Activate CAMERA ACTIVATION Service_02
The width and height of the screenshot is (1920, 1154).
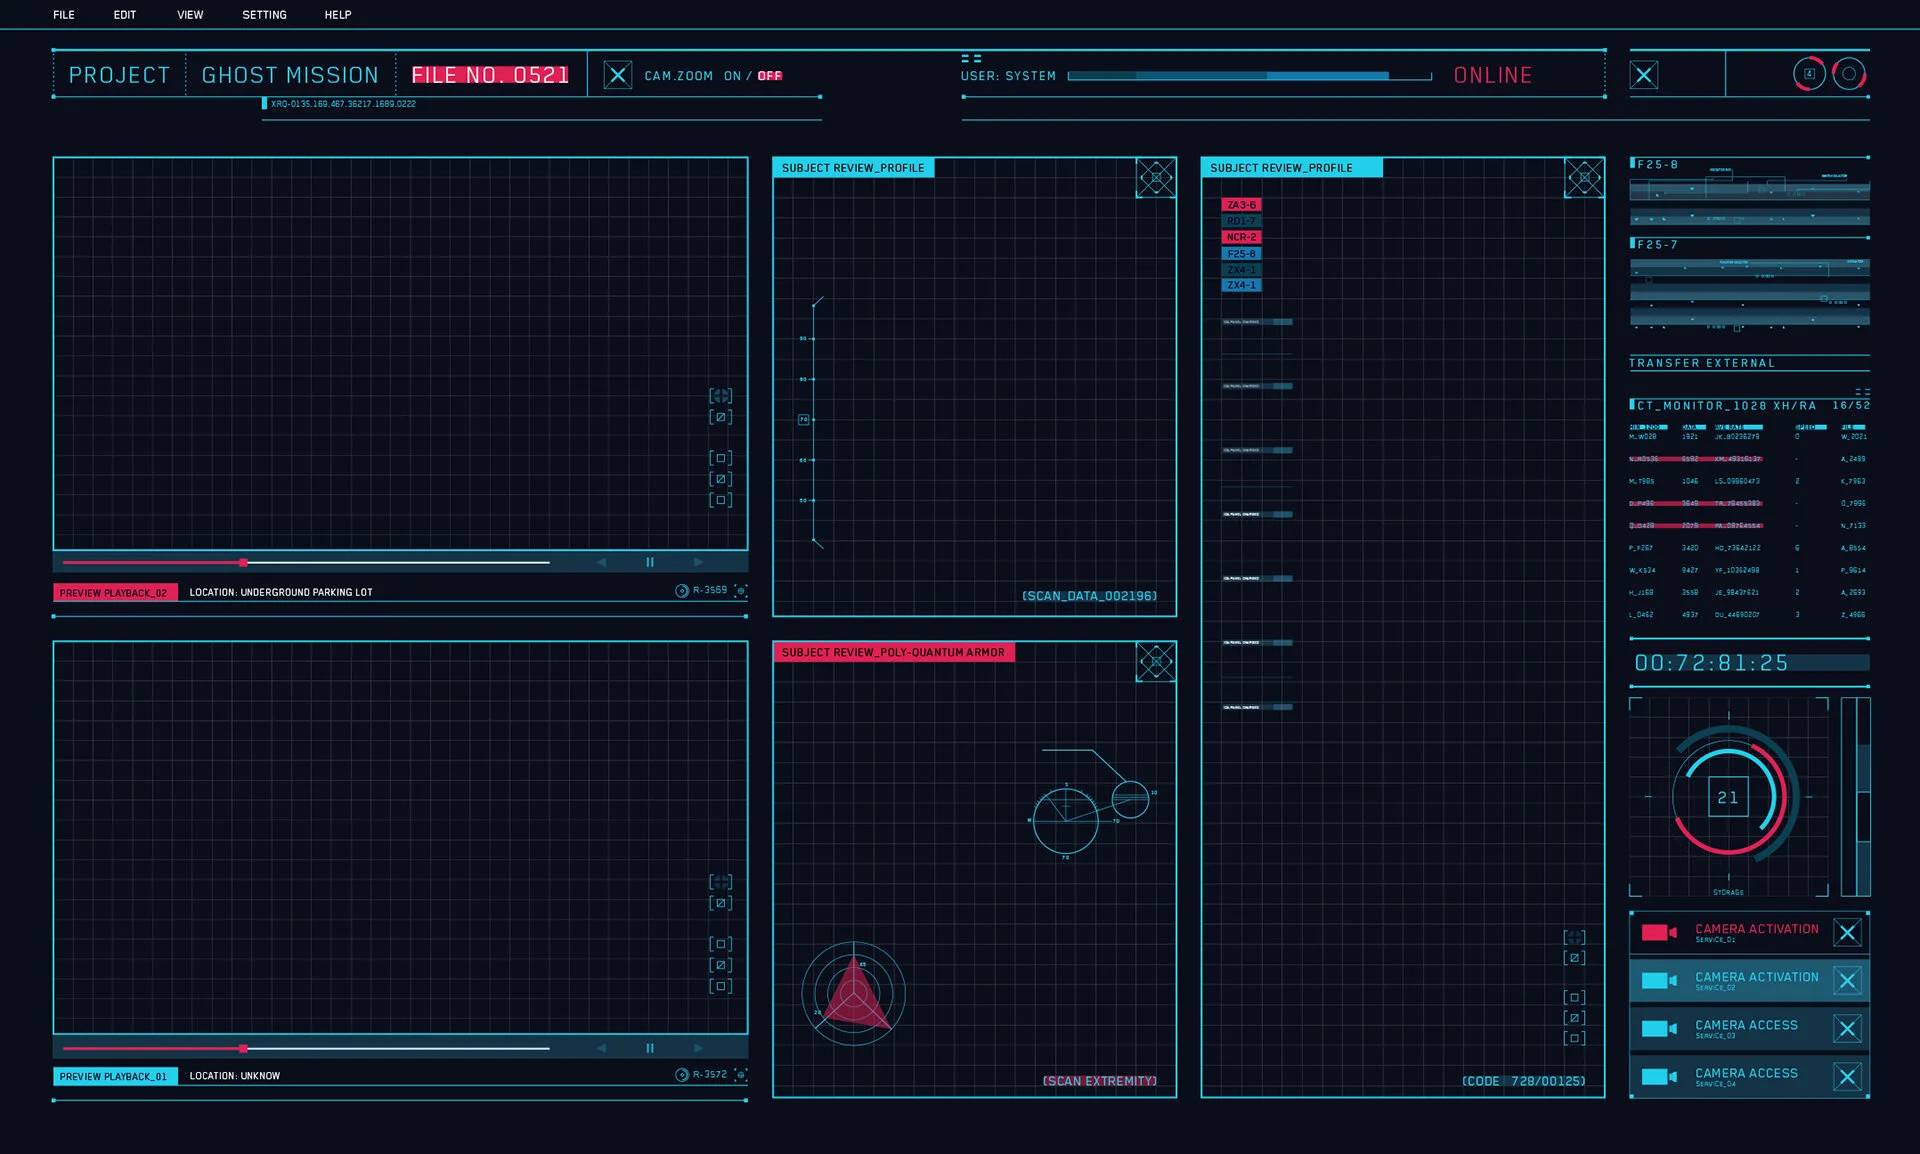[x=1756, y=980]
